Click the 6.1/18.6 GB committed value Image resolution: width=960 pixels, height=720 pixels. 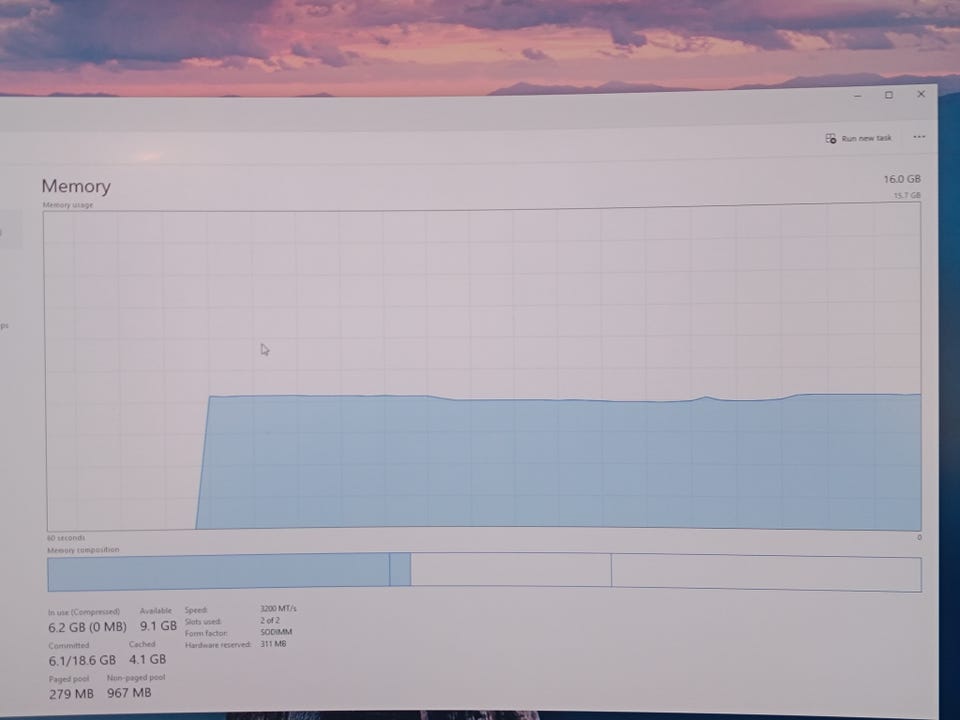[x=82, y=660]
